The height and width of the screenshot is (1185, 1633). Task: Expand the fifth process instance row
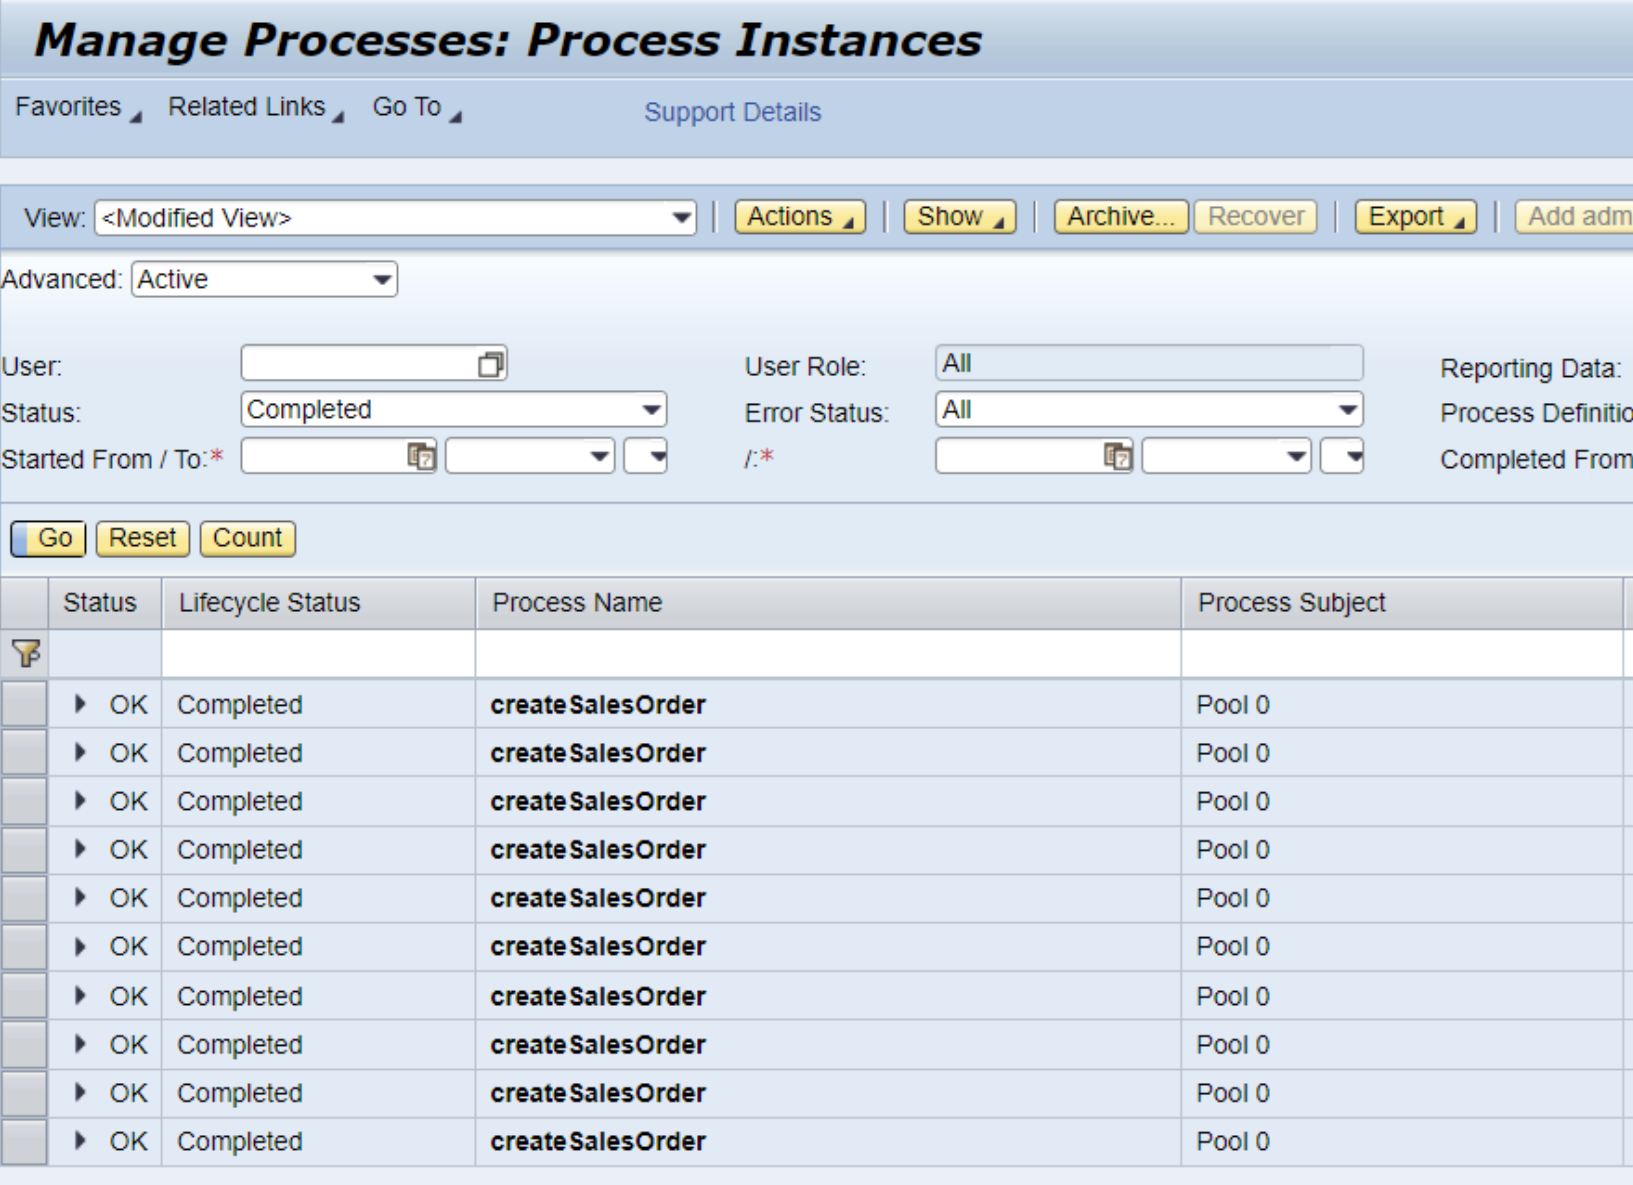(80, 897)
